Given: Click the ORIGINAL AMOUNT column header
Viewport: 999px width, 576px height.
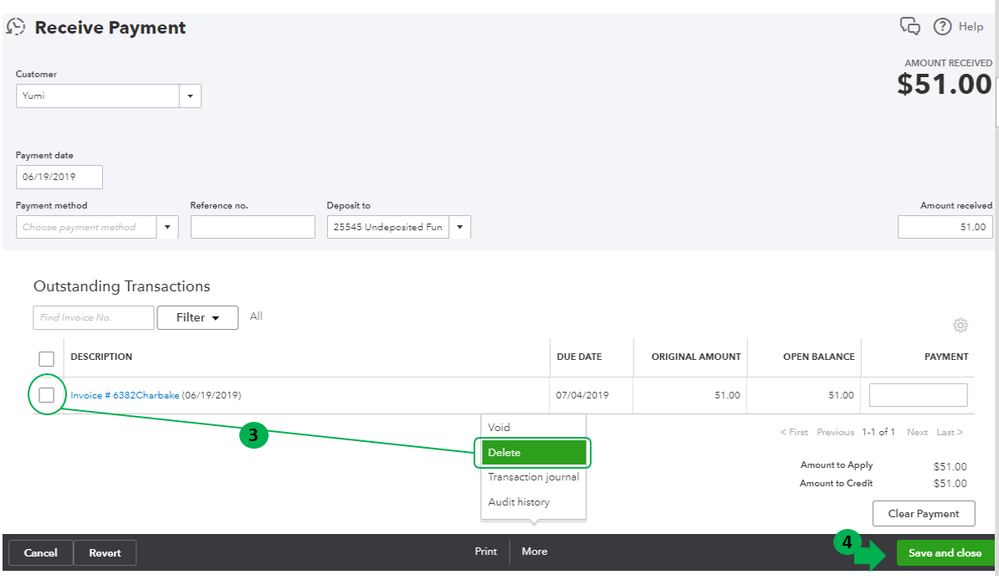Looking at the screenshot, I should (x=696, y=357).
